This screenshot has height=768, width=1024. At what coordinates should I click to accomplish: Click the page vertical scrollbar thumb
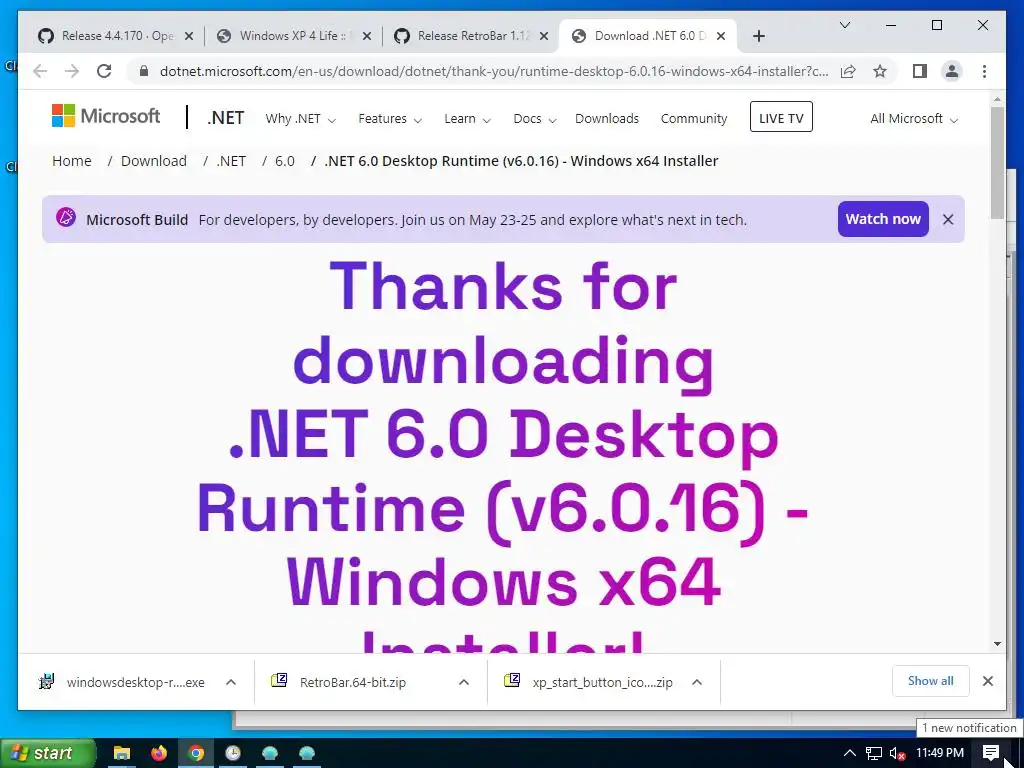pos(997,163)
